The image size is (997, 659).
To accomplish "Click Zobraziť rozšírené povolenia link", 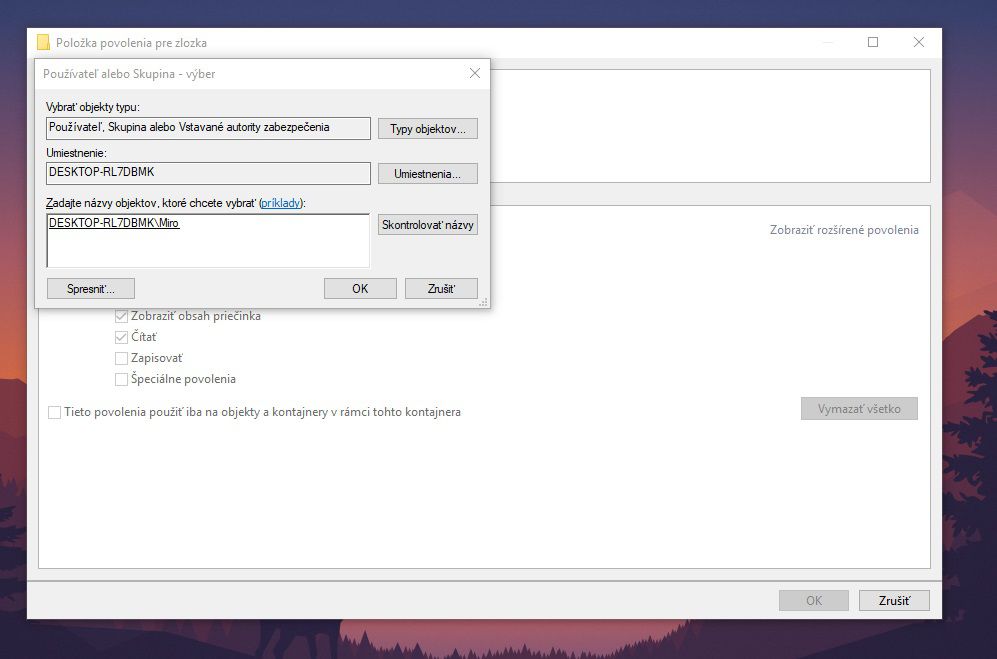I will (844, 230).
